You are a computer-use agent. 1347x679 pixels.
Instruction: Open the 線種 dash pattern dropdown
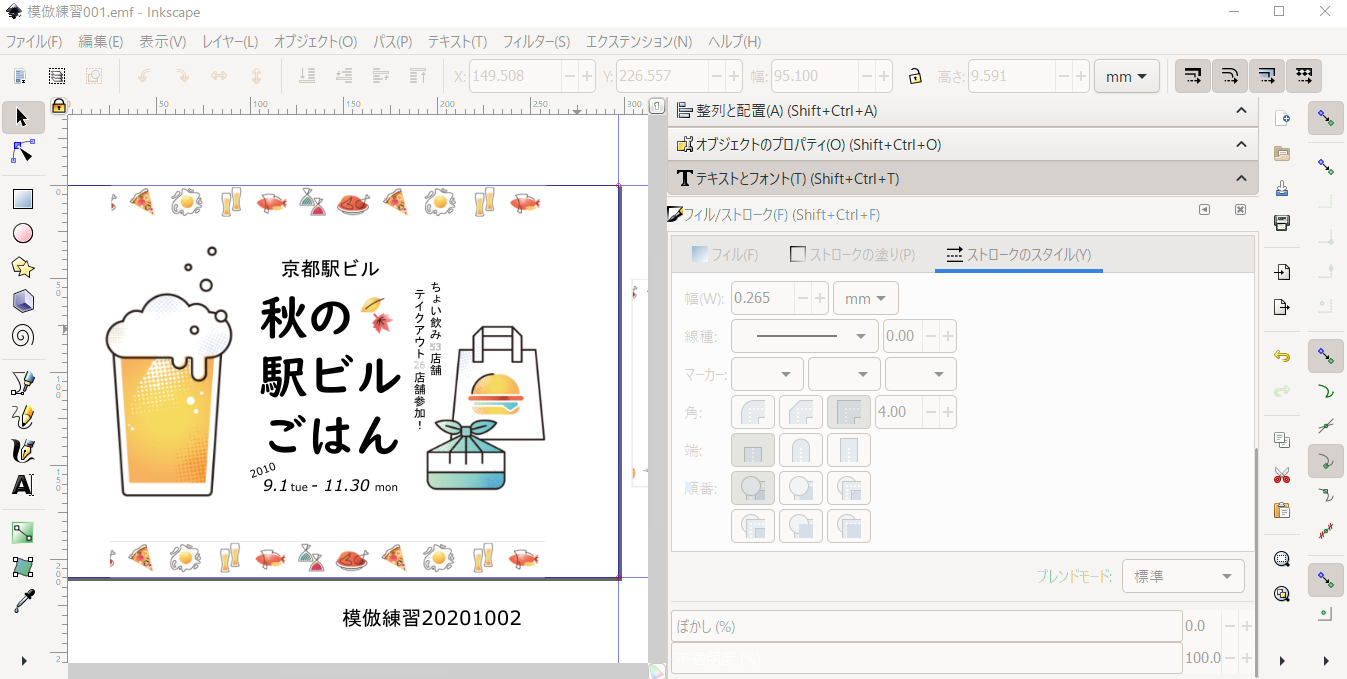pyautogui.click(x=805, y=336)
